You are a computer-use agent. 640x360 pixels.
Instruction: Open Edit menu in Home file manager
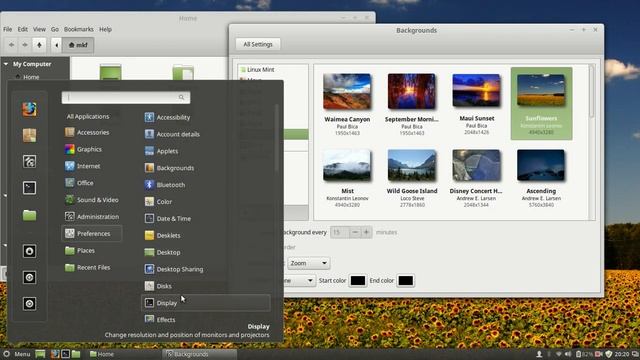(23, 29)
